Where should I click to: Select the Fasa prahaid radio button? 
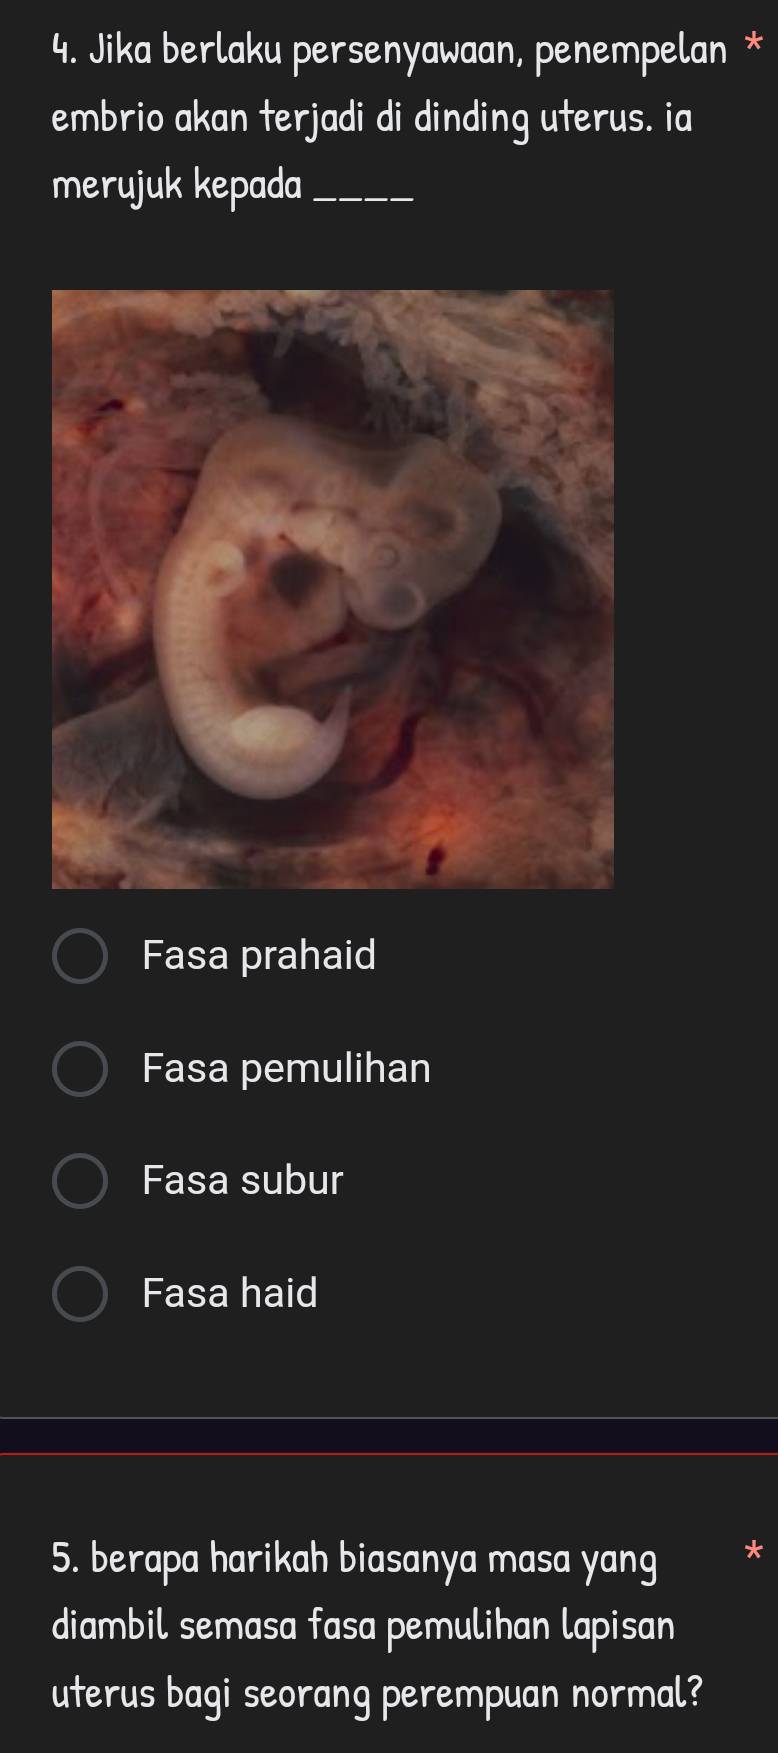click(79, 956)
